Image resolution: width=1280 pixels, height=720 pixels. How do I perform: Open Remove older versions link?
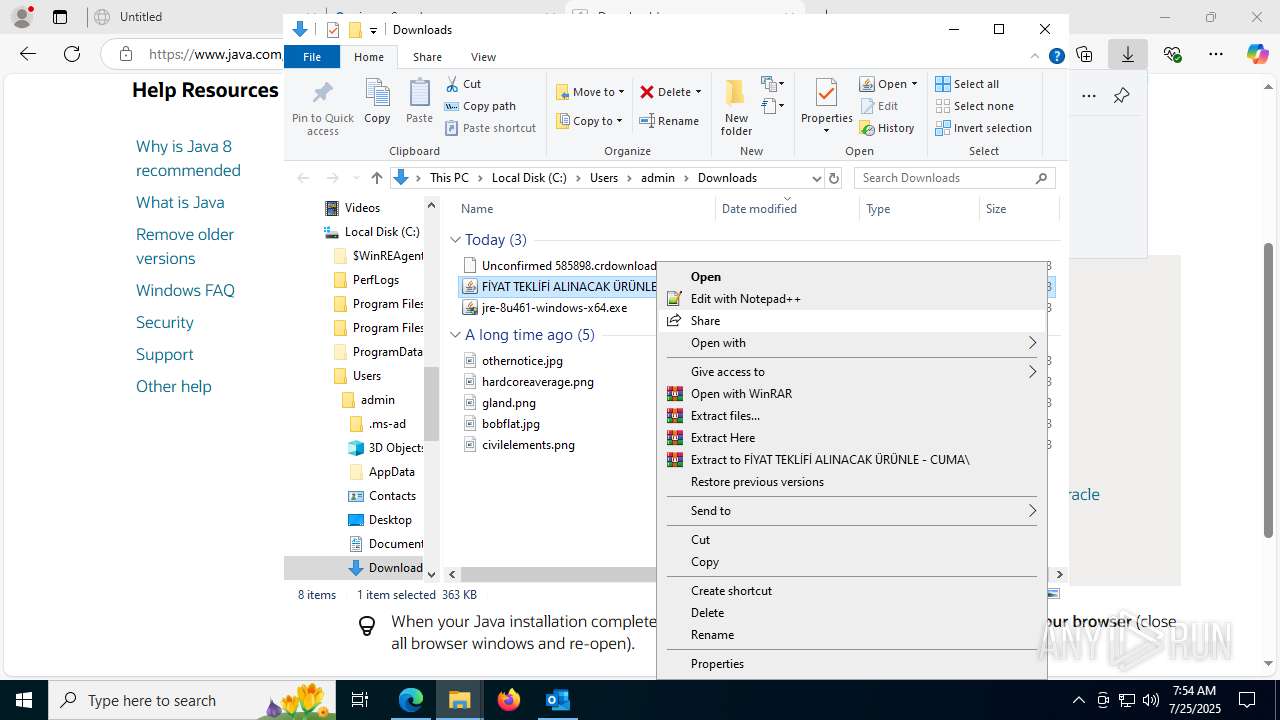(x=185, y=246)
